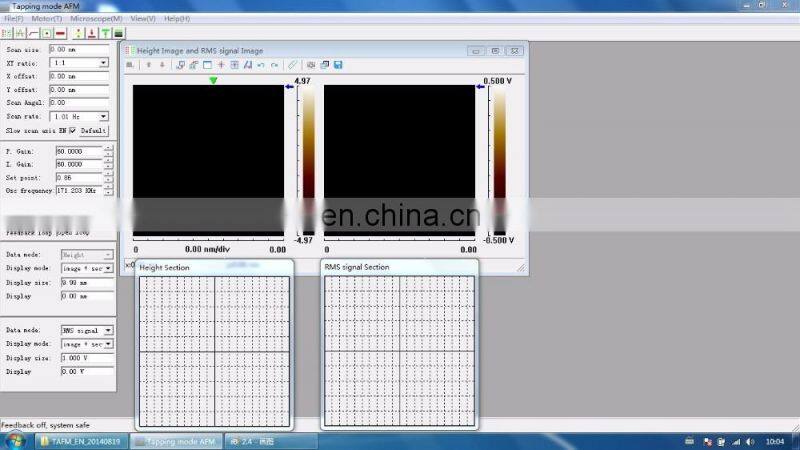Open the Windows Start button
The height and width of the screenshot is (450, 800).
click(14, 441)
